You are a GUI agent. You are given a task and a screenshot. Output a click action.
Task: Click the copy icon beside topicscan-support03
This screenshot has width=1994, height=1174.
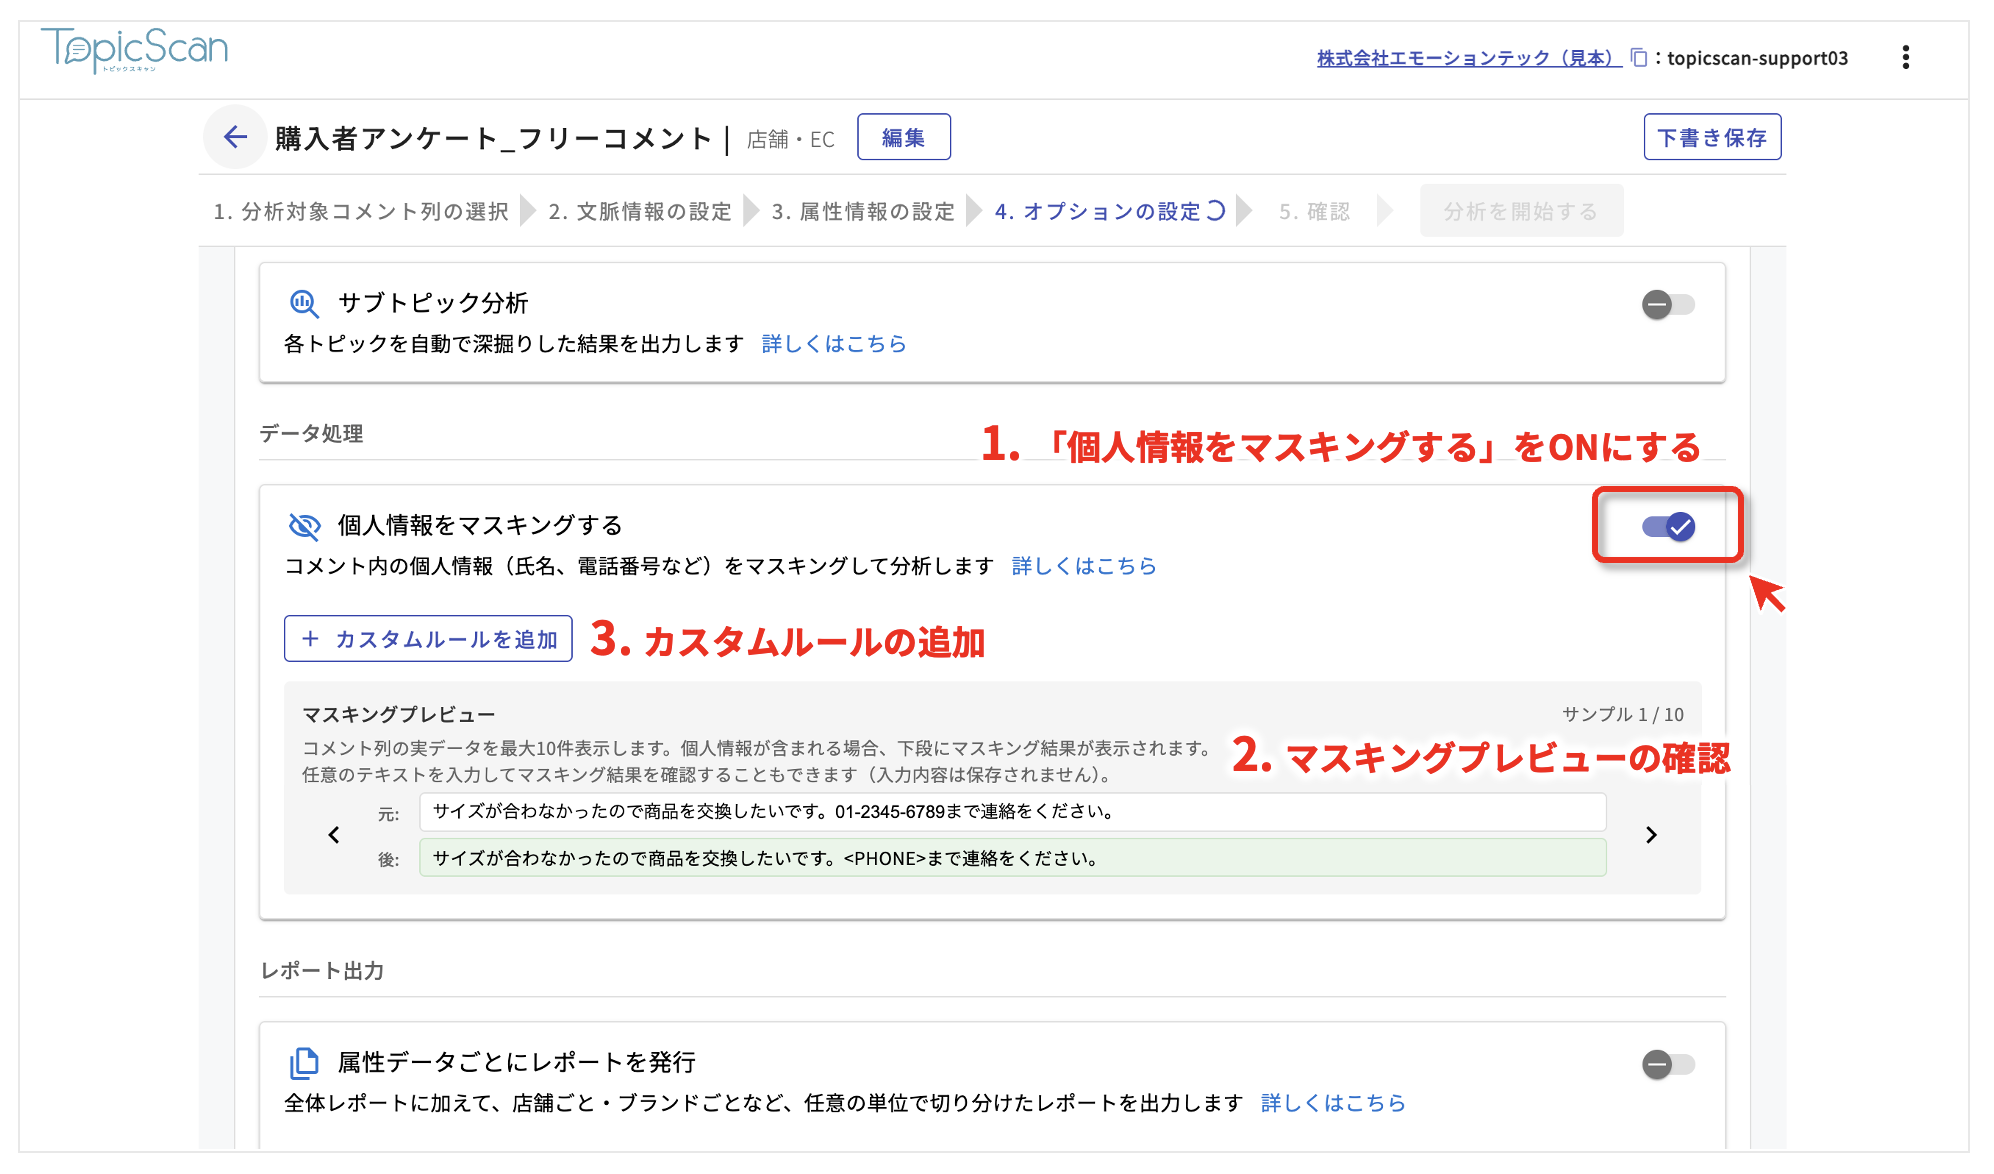[x=1637, y=58]
